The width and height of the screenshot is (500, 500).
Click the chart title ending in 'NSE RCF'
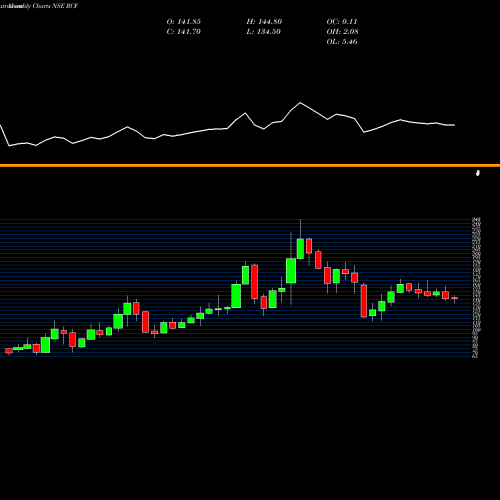coord(39,6)
